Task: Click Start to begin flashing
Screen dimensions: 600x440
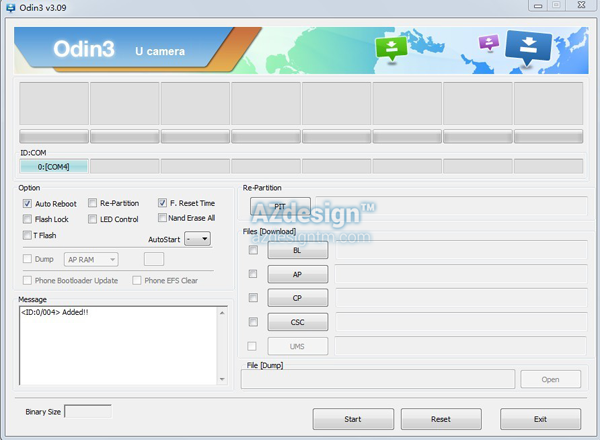Action: point(353,419)
